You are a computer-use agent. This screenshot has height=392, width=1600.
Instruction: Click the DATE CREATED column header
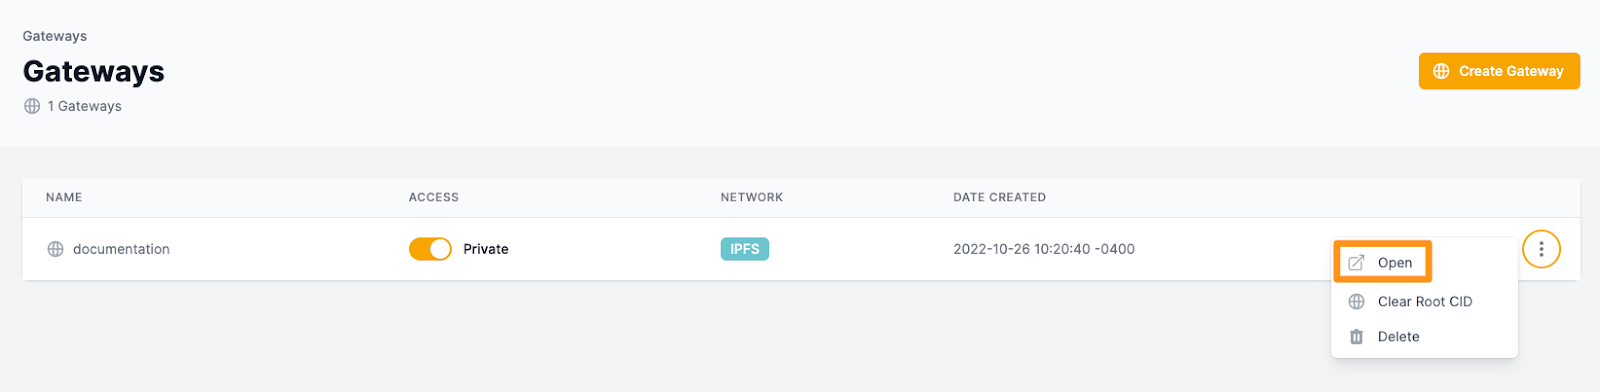(999, 197)
